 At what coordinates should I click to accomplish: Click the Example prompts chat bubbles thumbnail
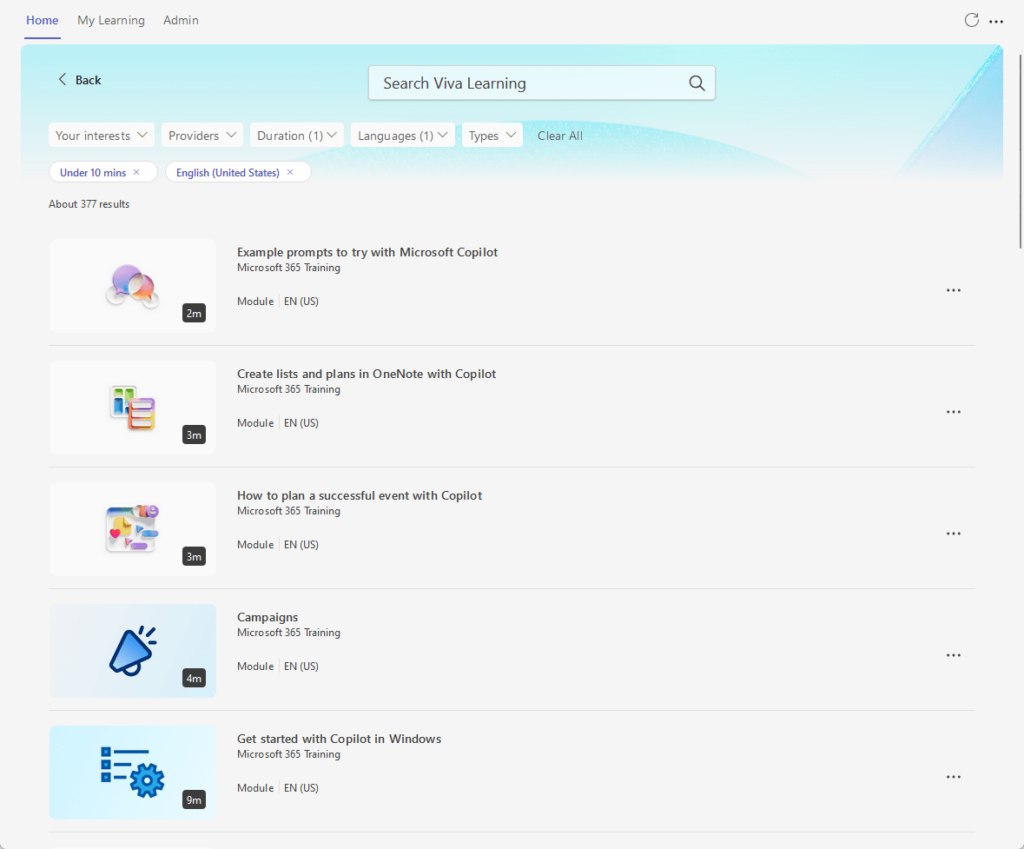click(x=133, y=286)
